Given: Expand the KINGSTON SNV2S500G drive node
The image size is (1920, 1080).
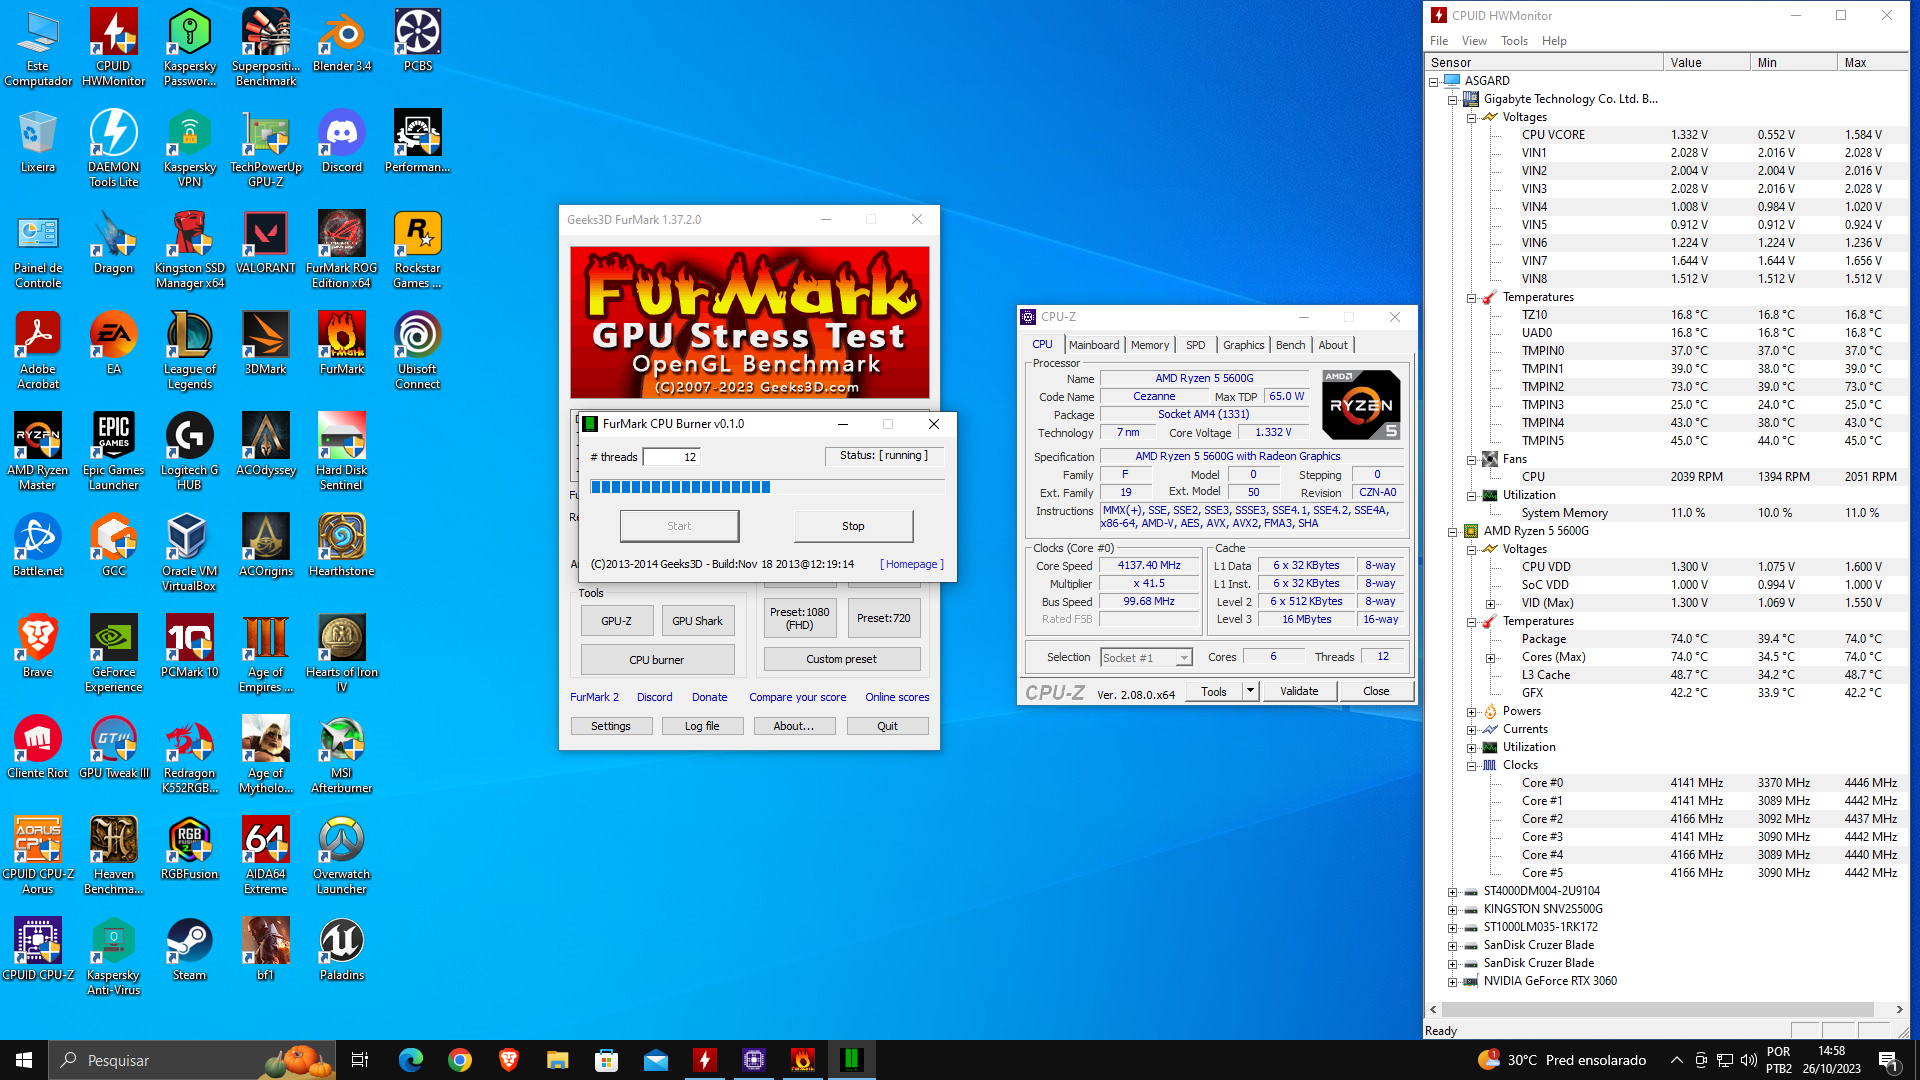Looking at the screenshot, I should (x=1452, y=910).
